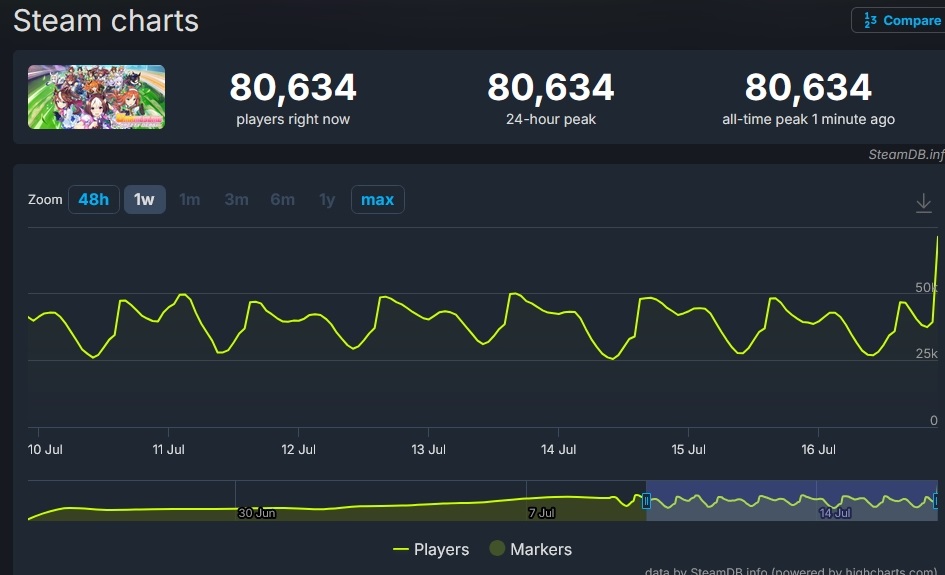This screenshot has width=945, height=575.
Task: Select the 48h zoom range
Action: pos(93,200)
